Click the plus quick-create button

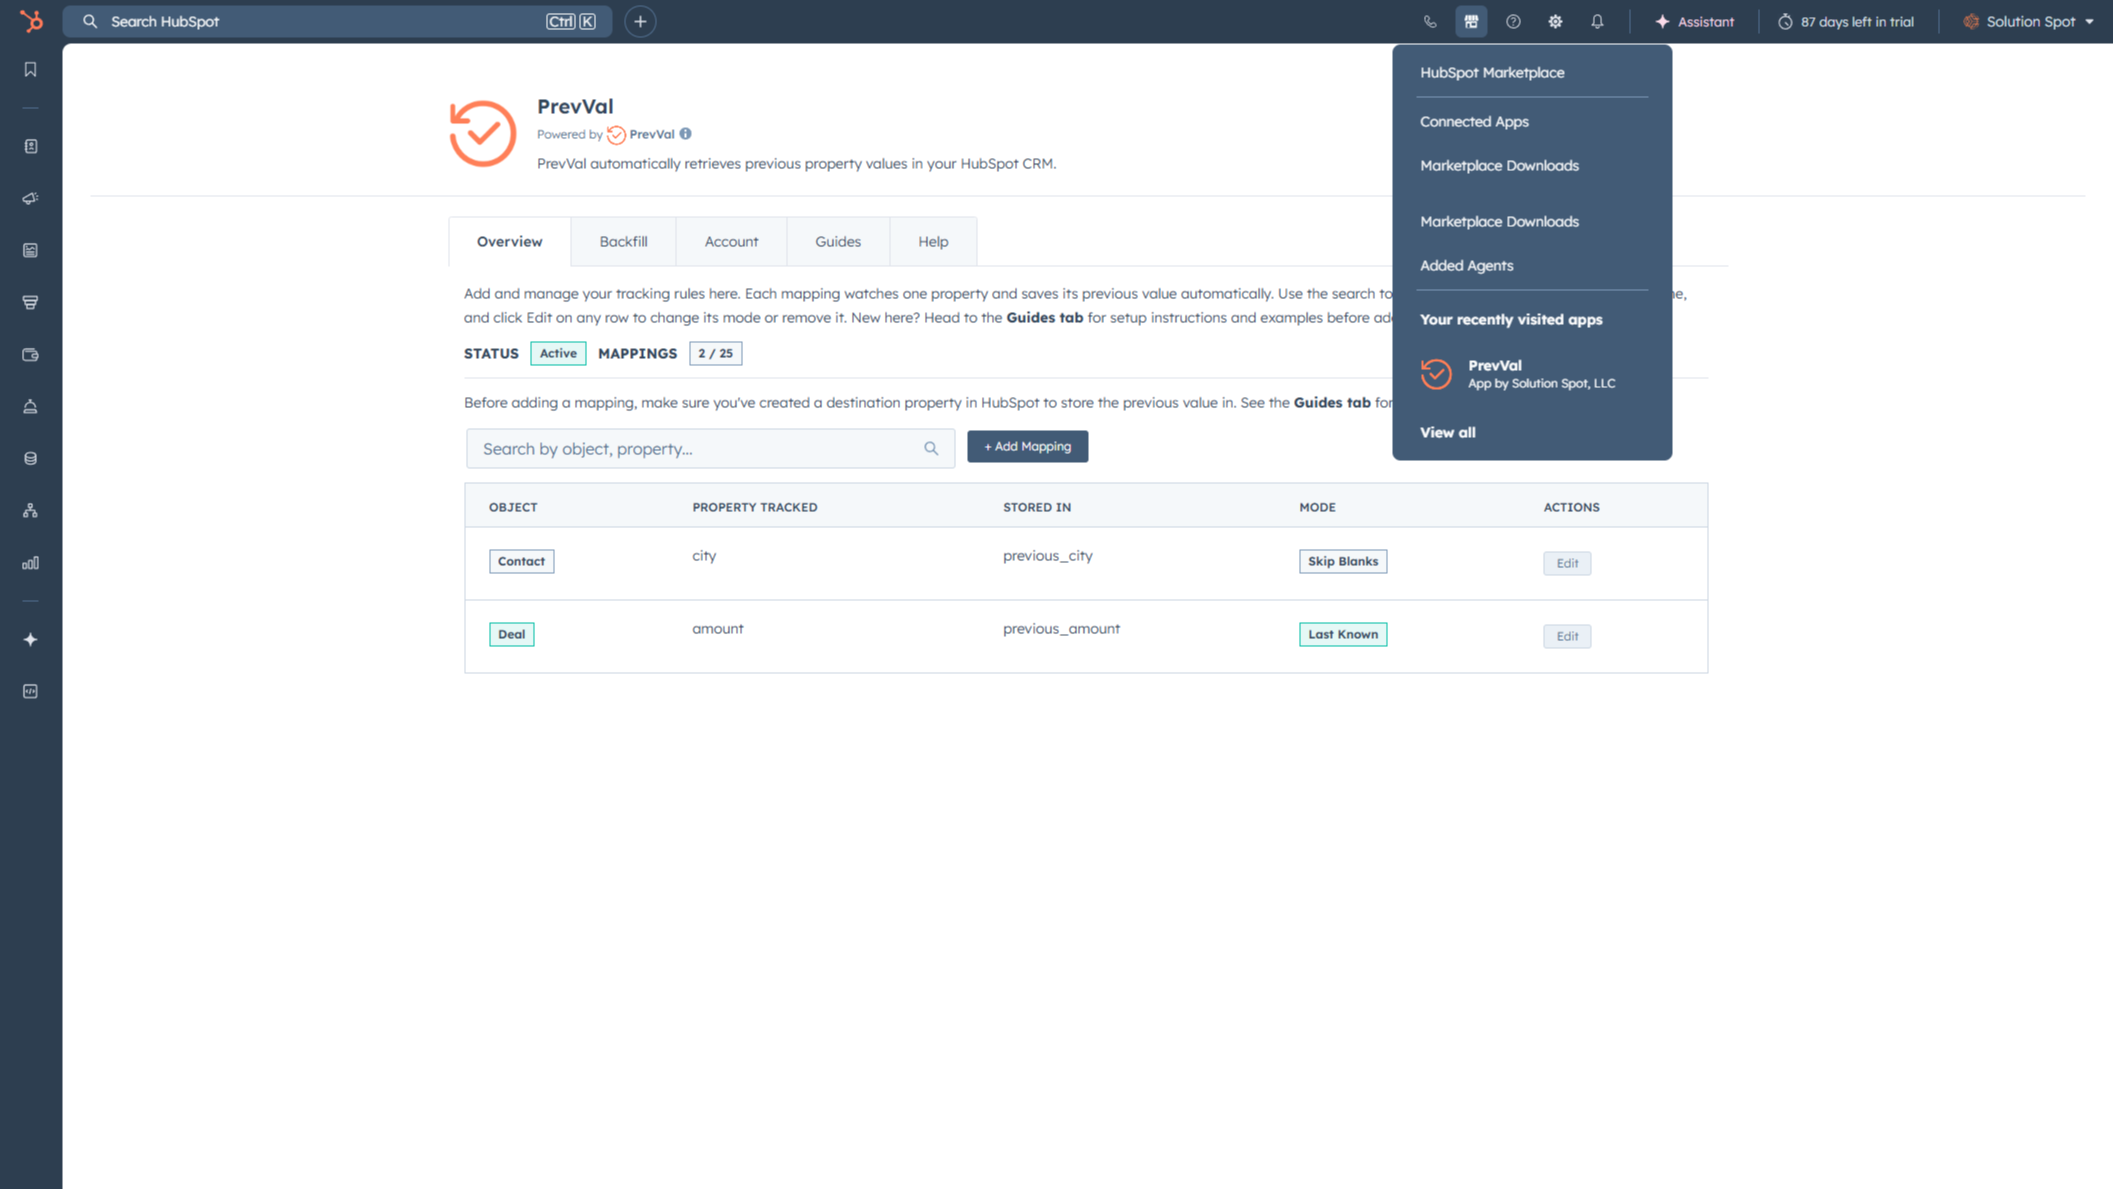tap(640, 21)
